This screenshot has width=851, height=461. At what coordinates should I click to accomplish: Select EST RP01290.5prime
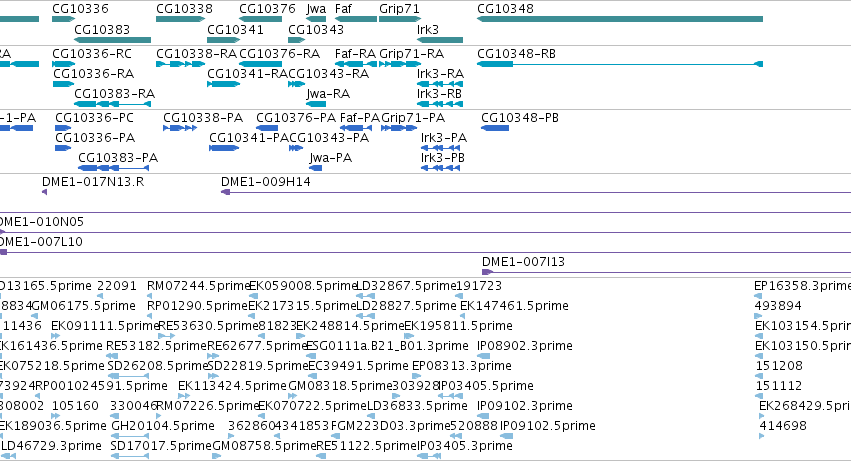(198, 306)
